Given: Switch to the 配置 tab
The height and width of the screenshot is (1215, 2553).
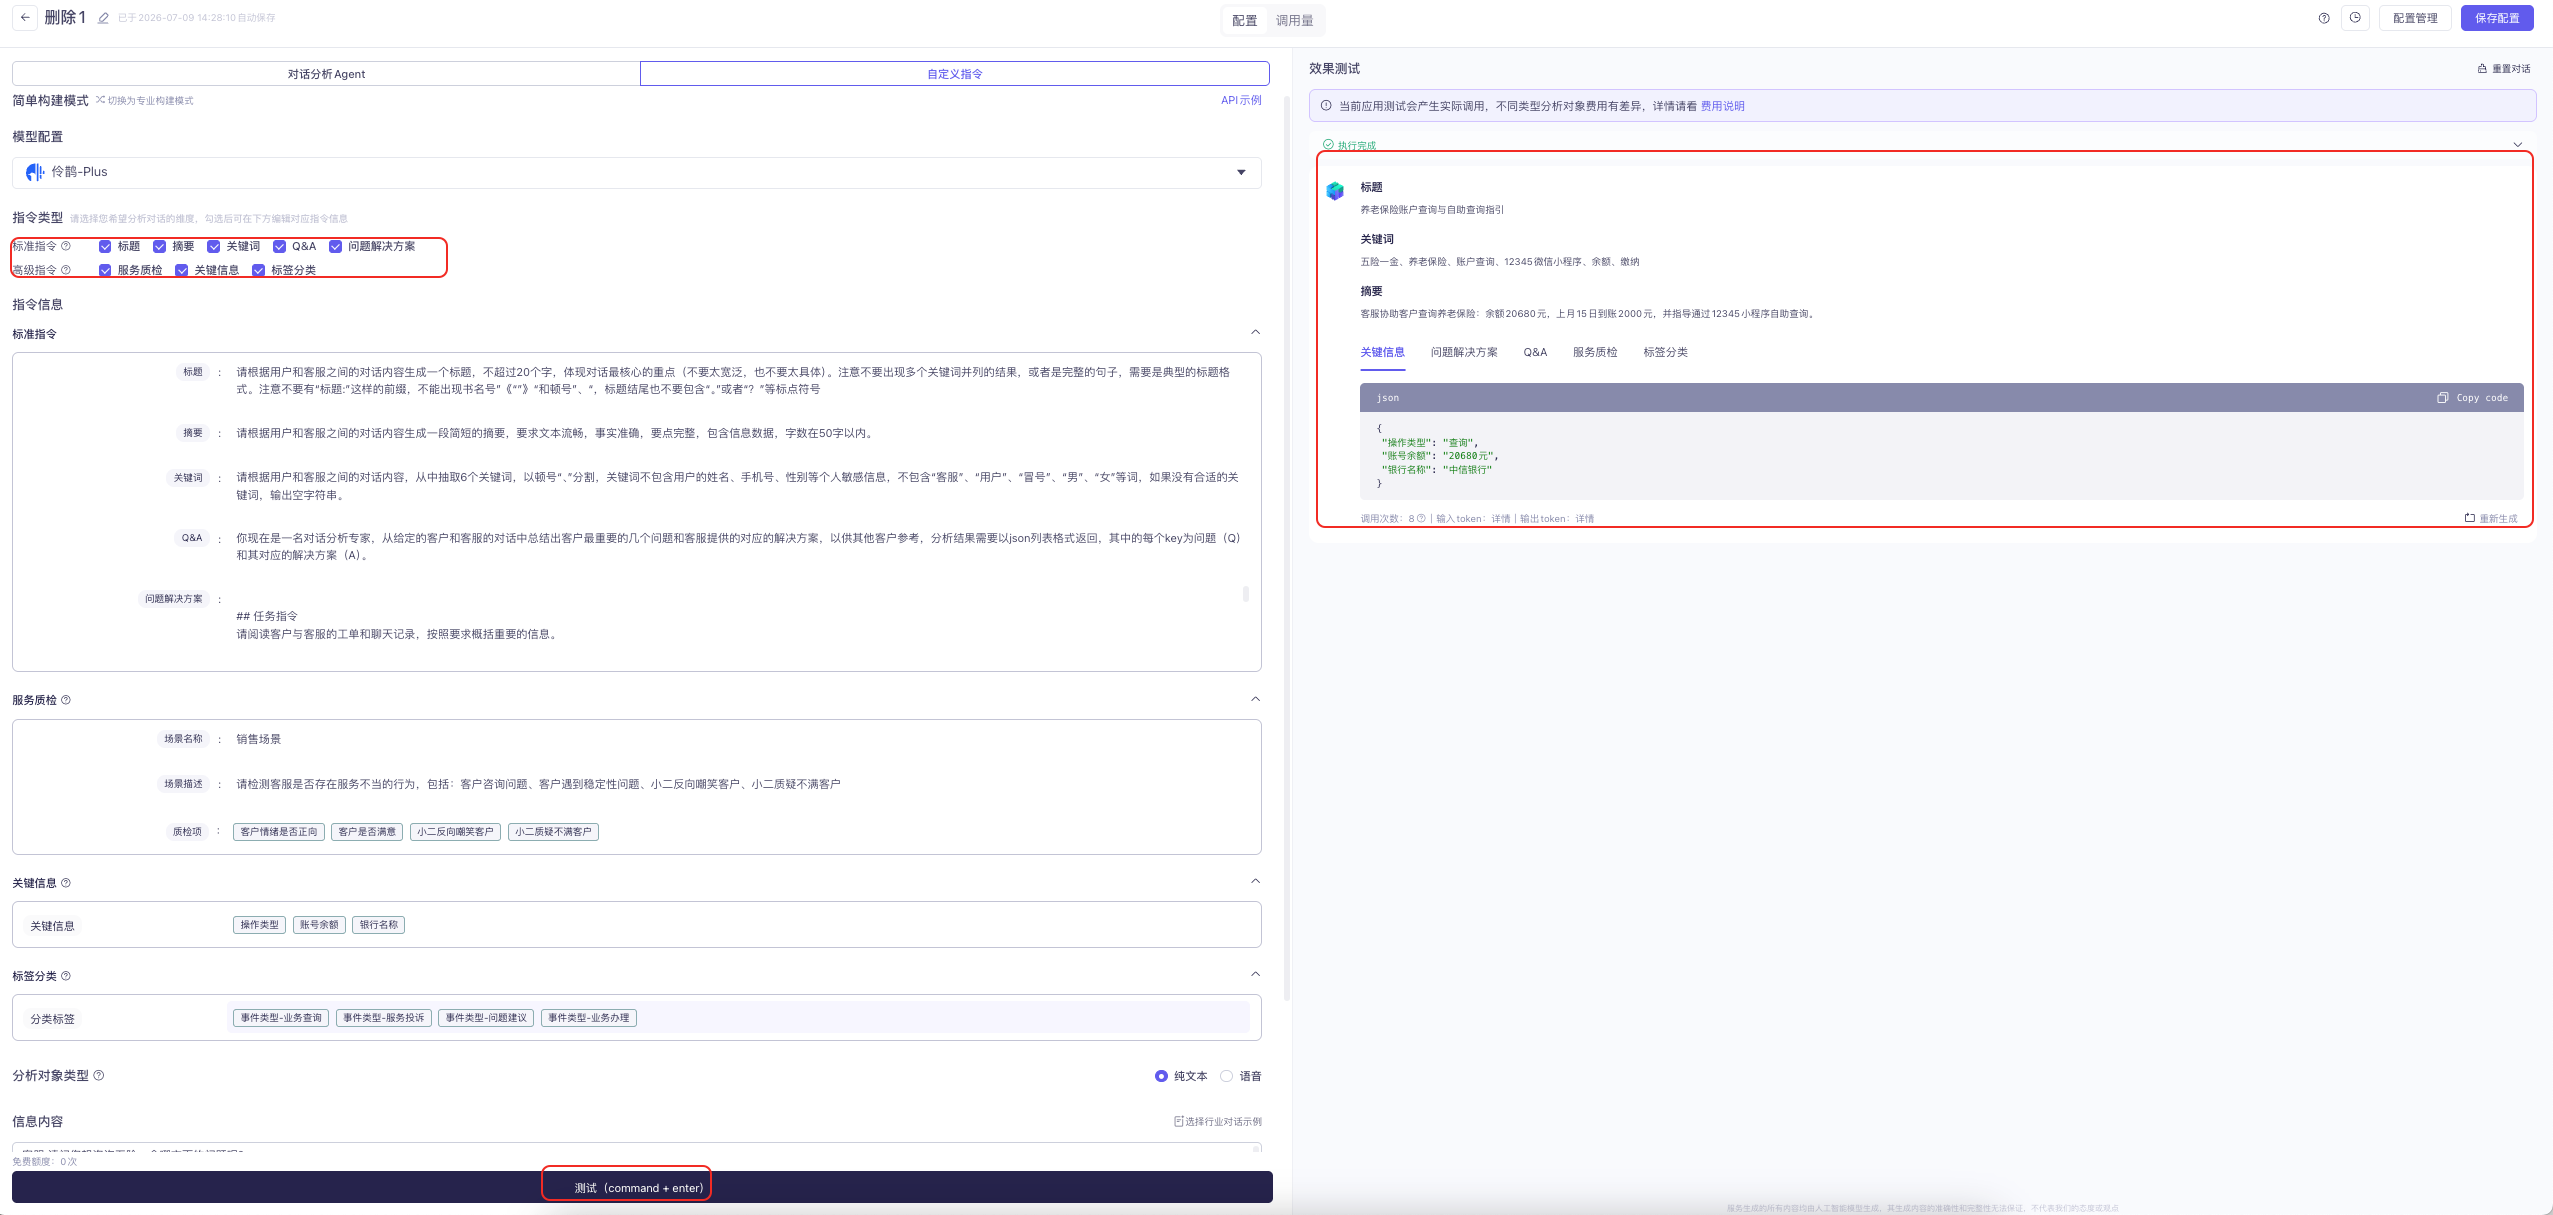Looking at the screenshot, I should pyautogui.click(x=1245, y=20).
